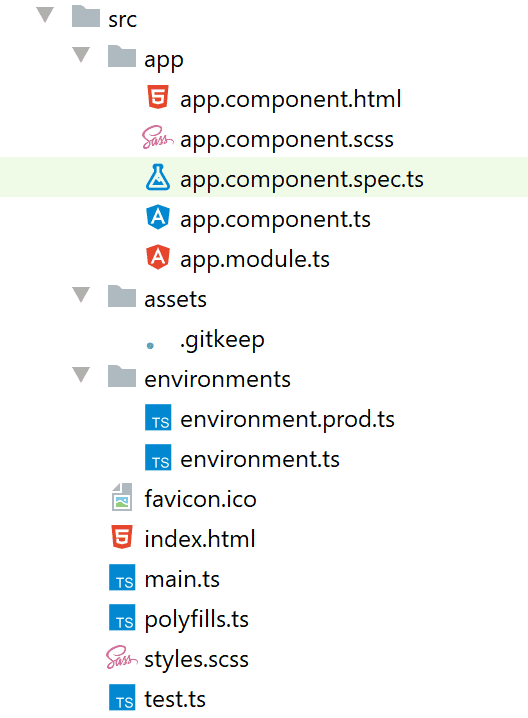
Task: Select the environments folder label
Action: pyautogui.click(x=218, y=380)
